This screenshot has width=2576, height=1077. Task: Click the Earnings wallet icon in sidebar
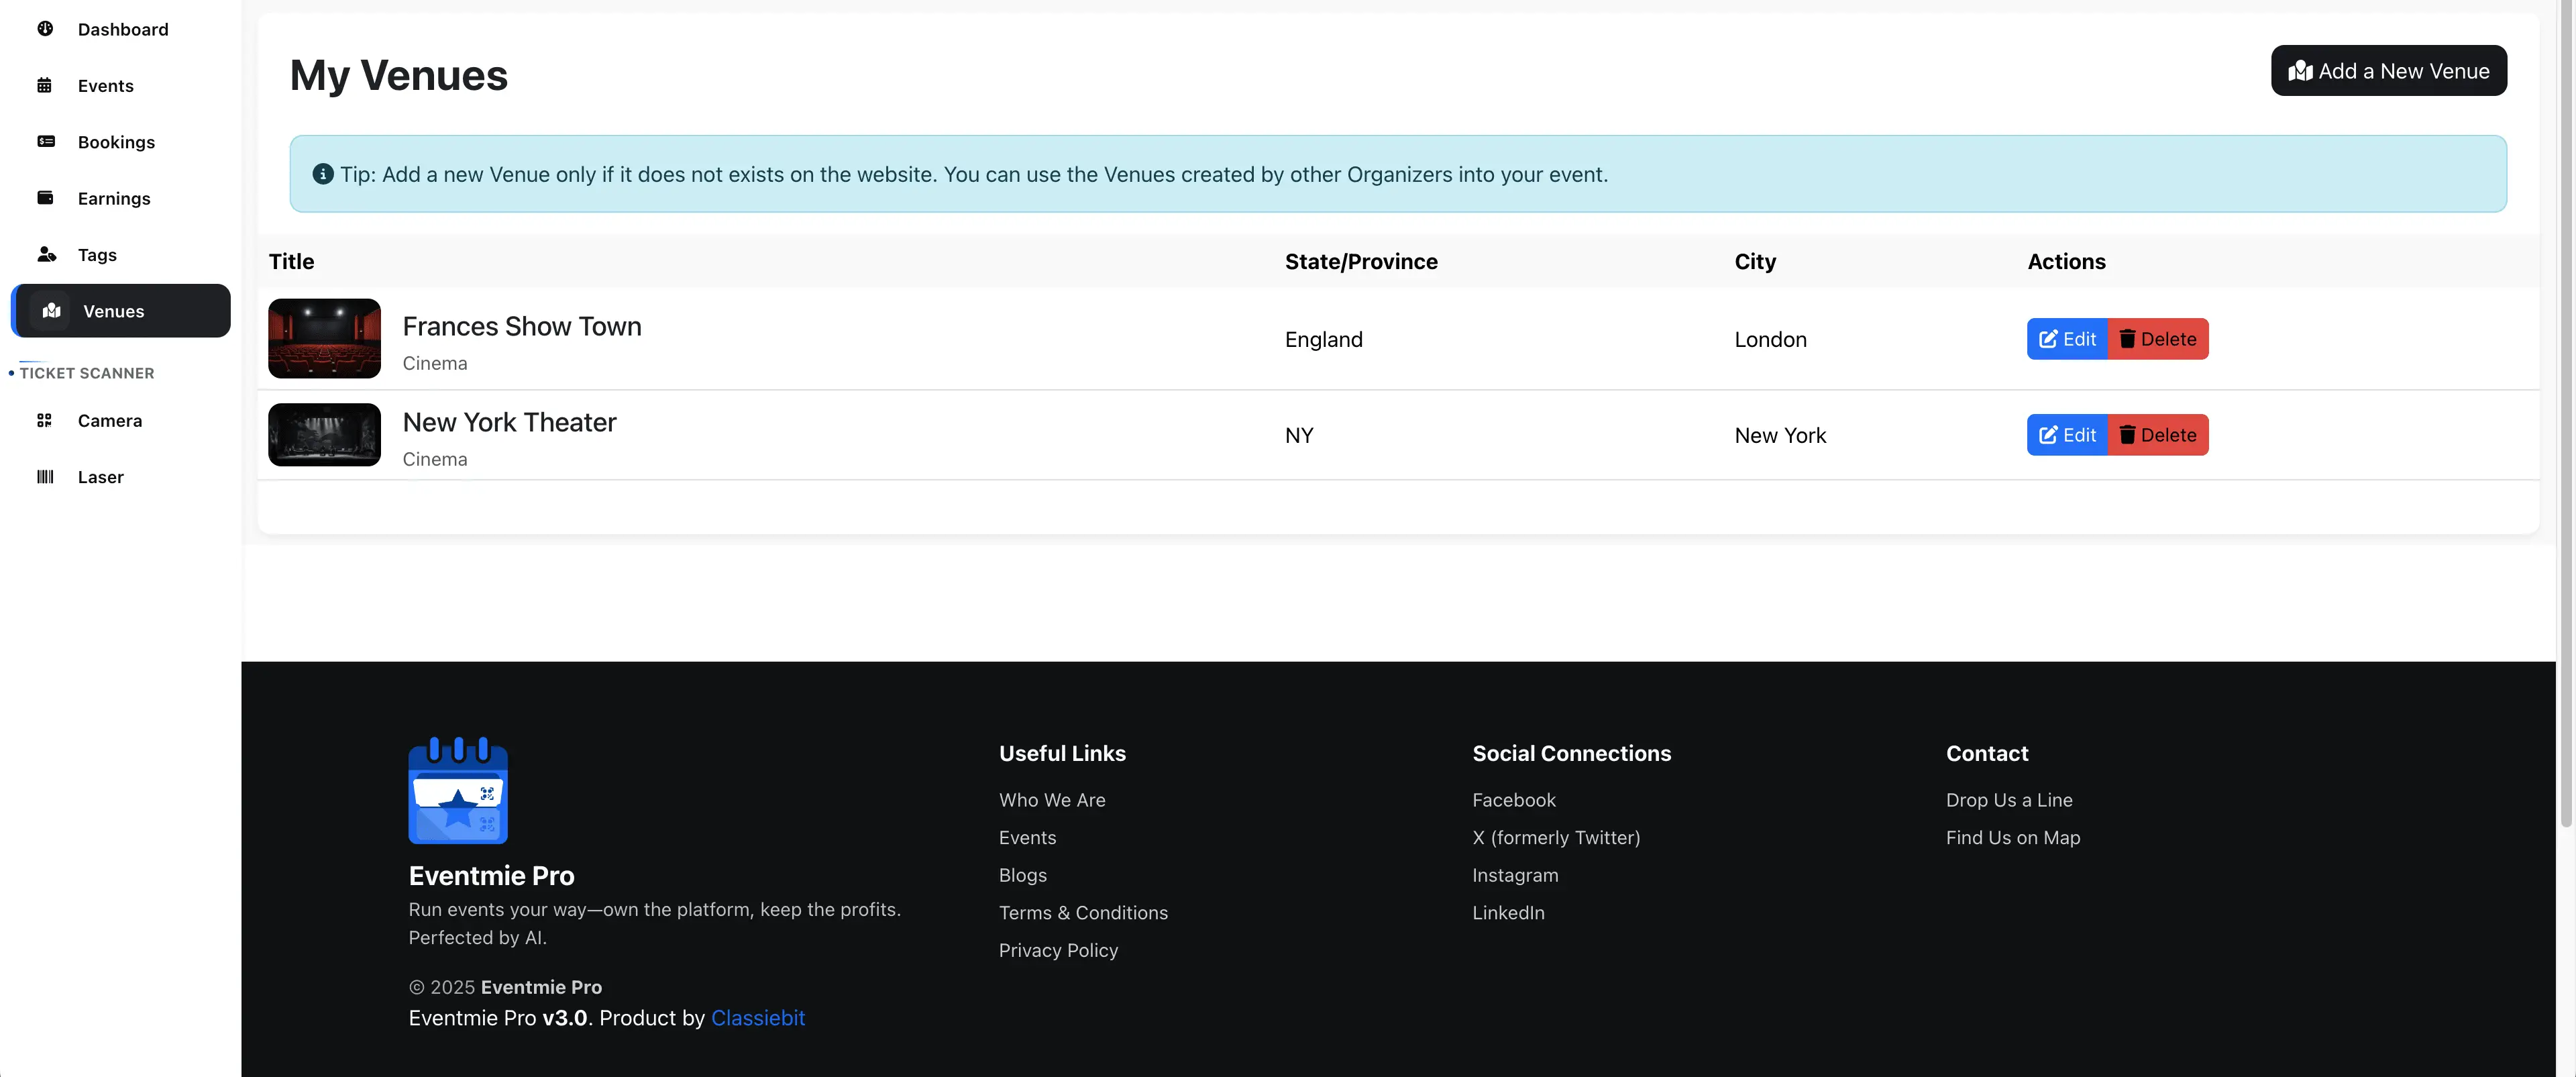click(x=45, y=198)
